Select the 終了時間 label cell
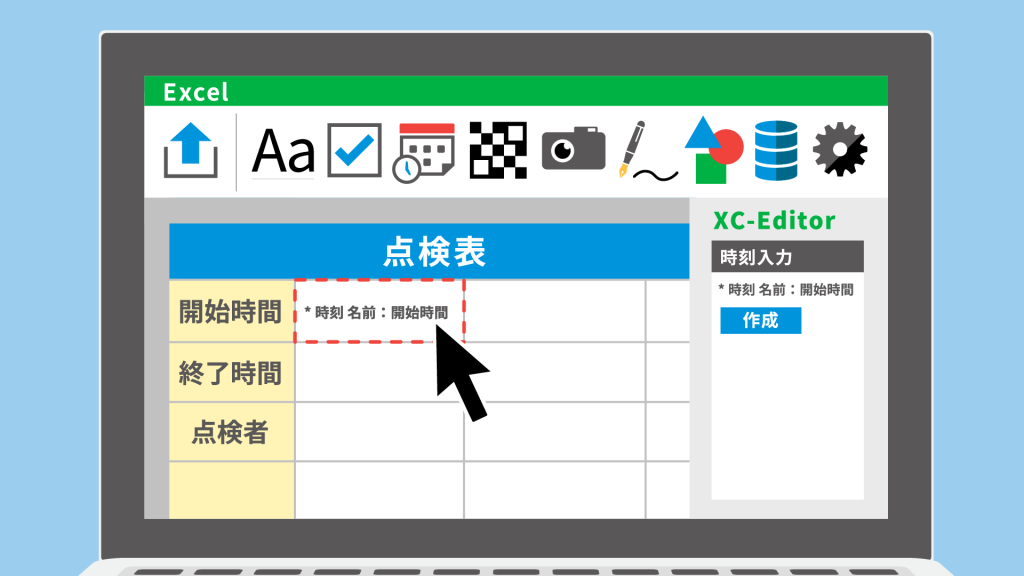The image size is (1024, 576). tap(231, 373)
